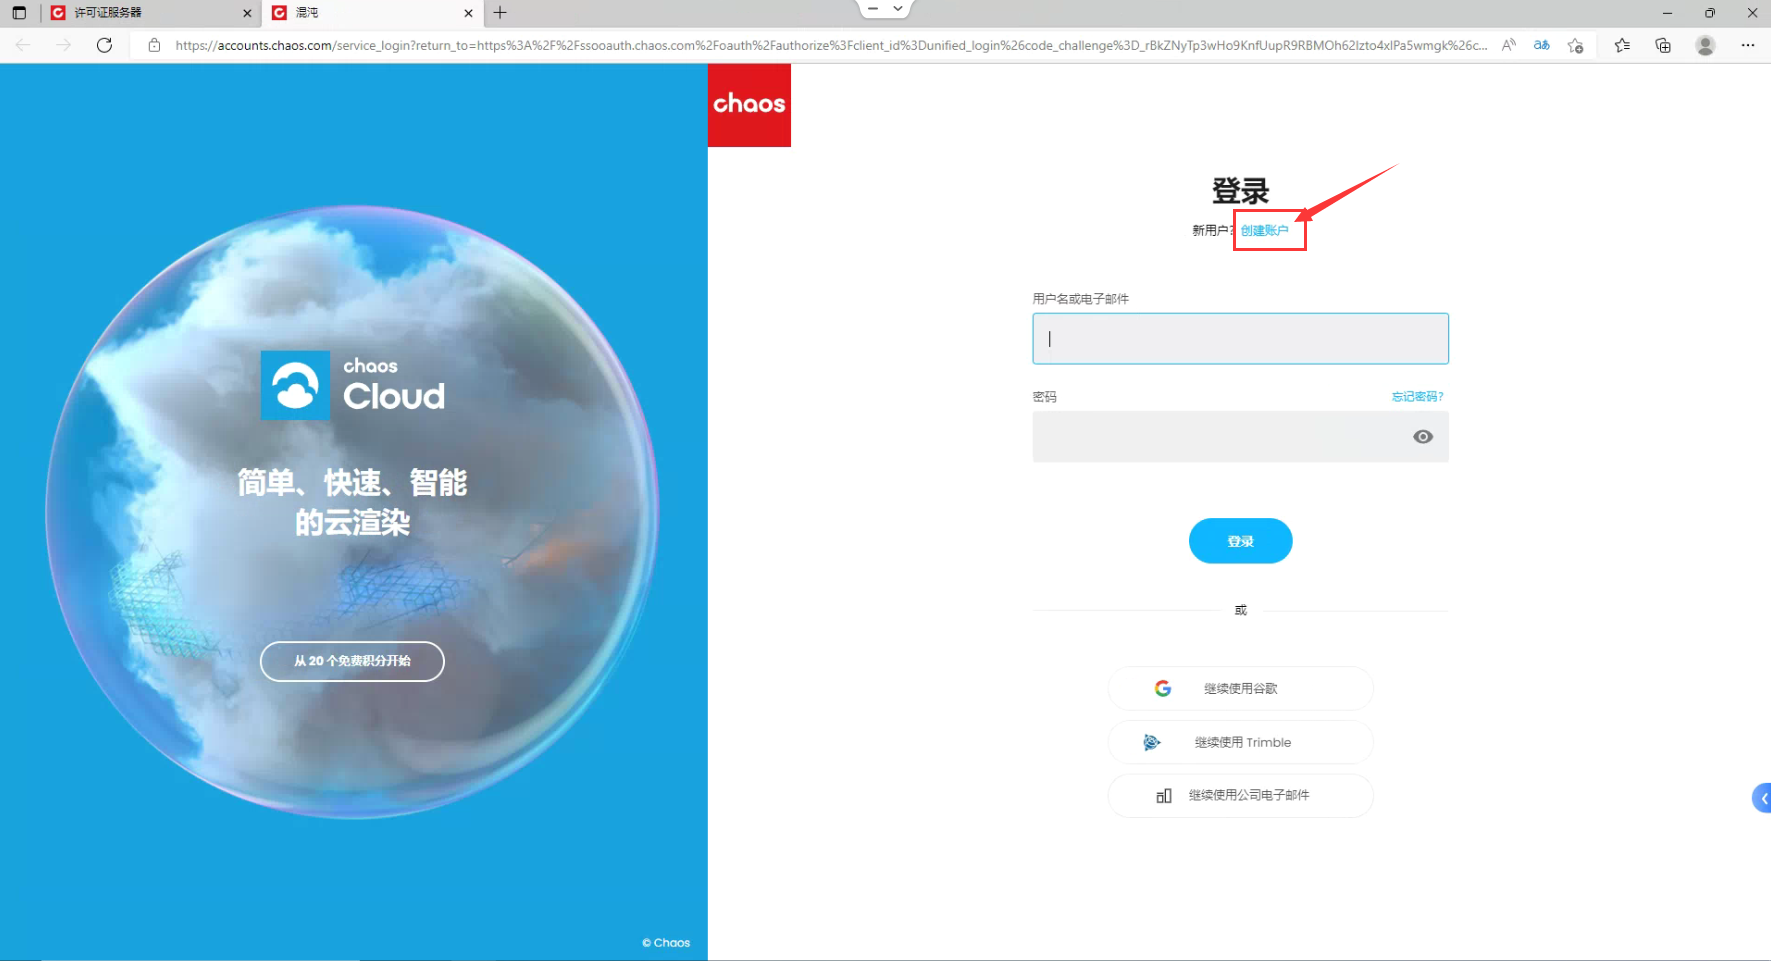This screenshot has width=1771, height=961.
Task: Click the browser address bar URL
Action: click(830, 45)
